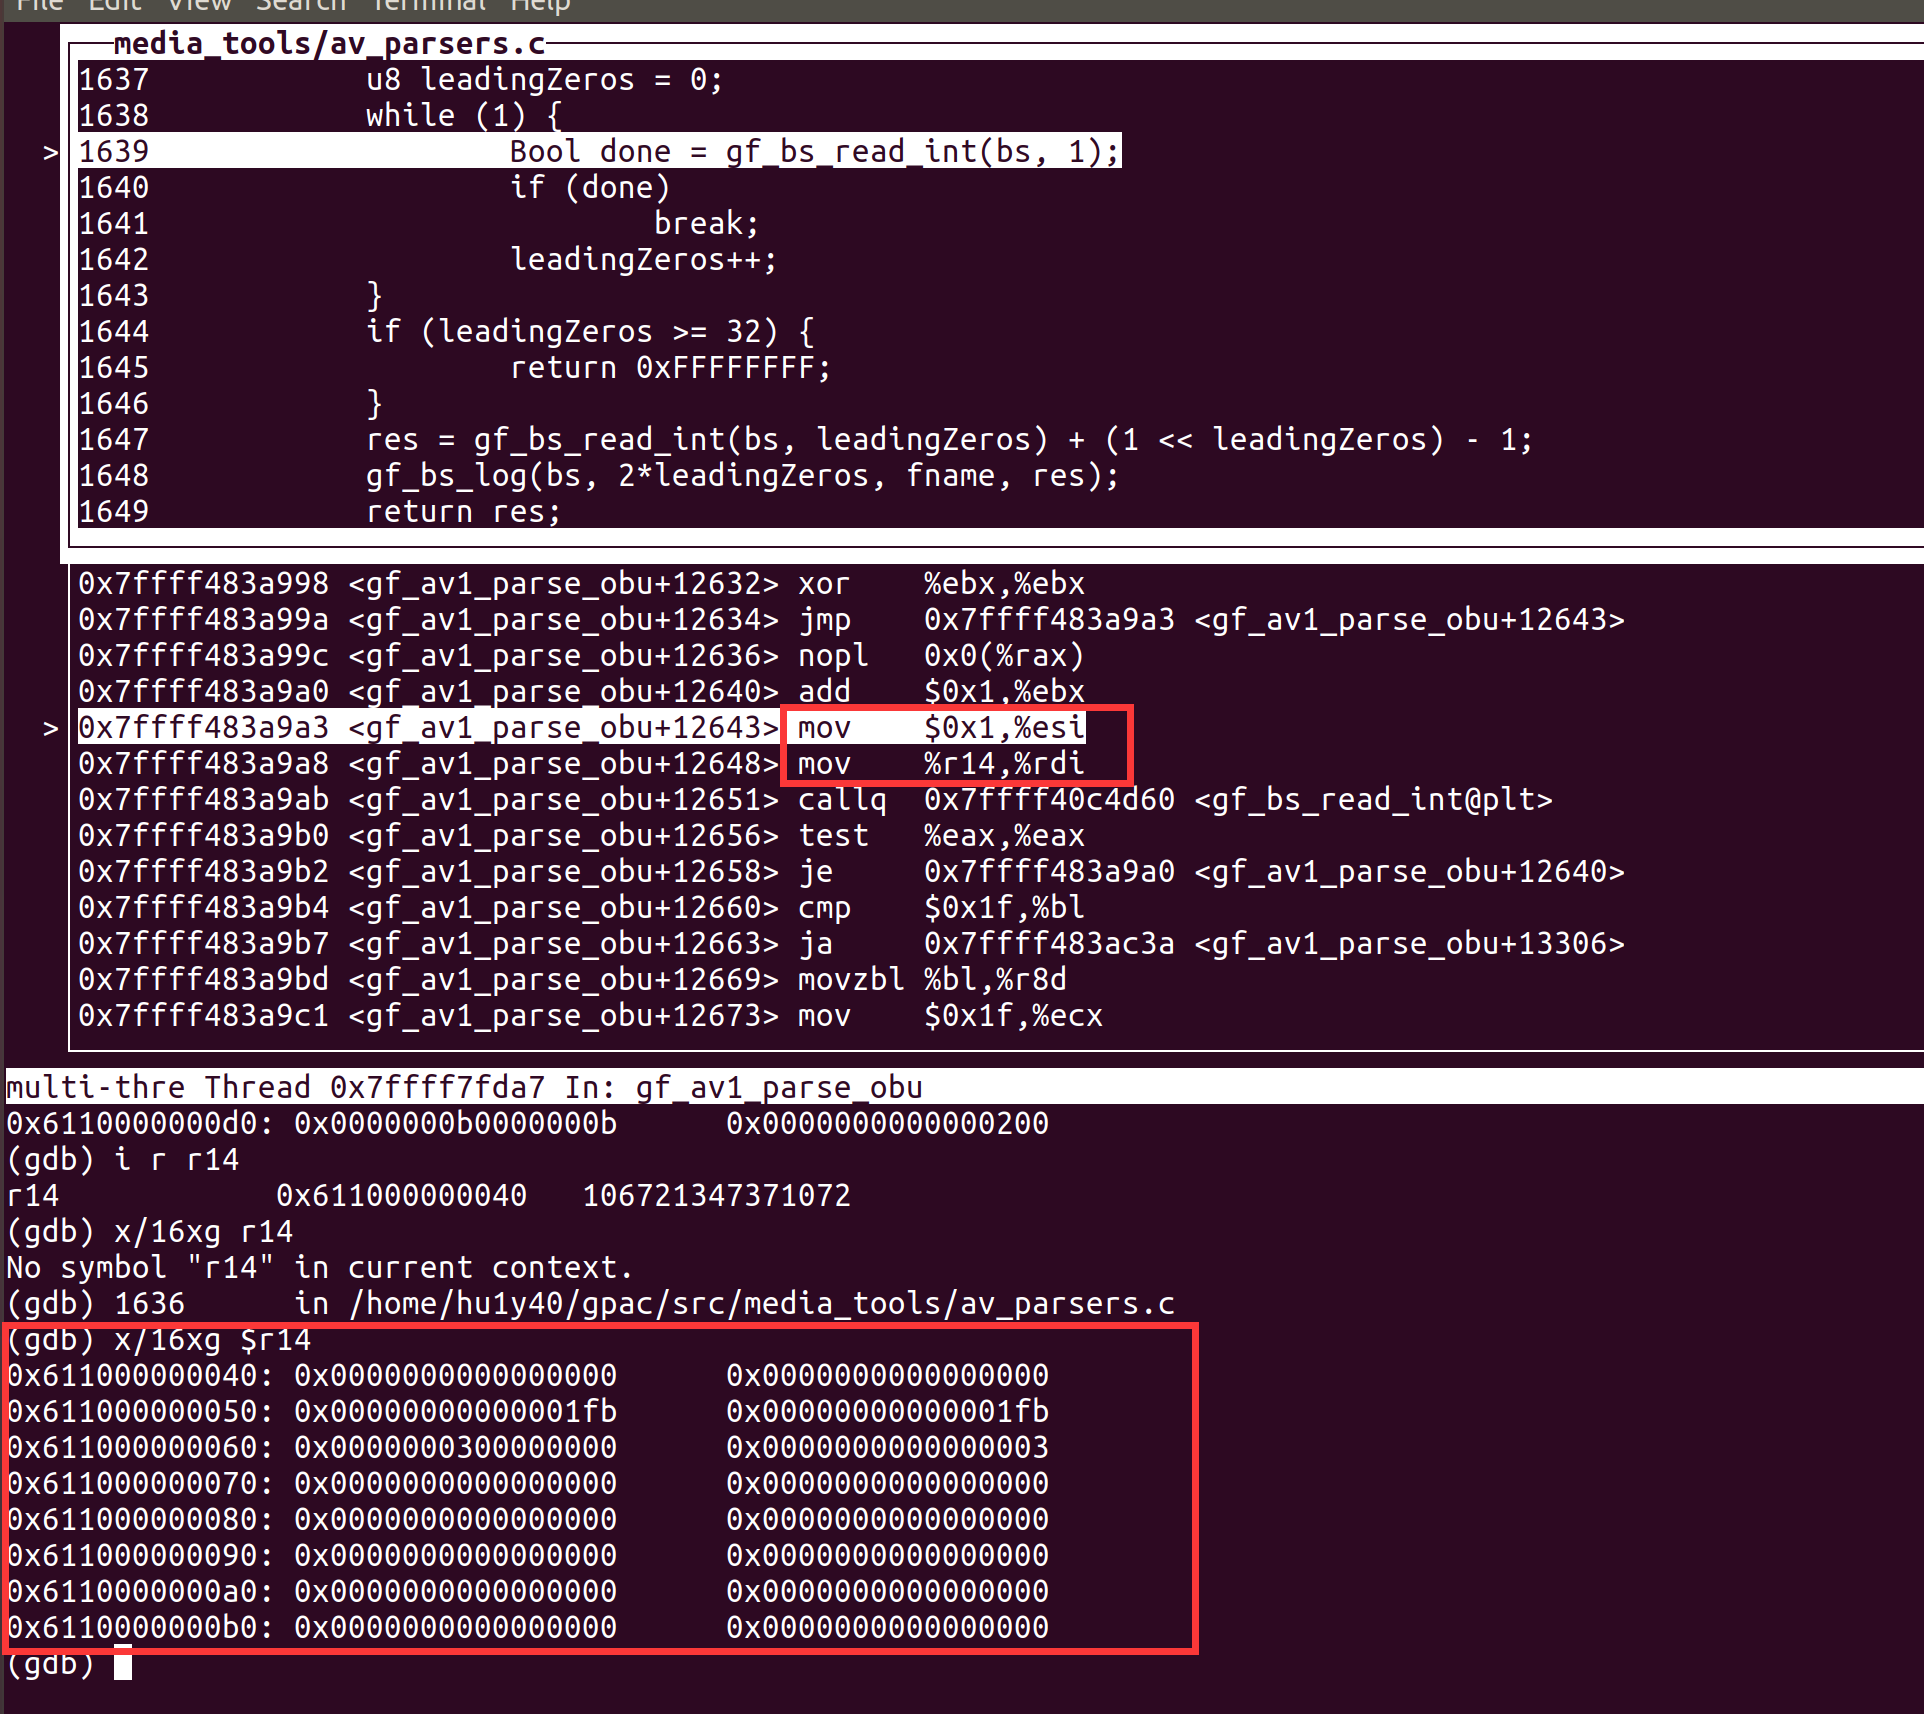Open the Help menu in menu bar
This screenshot has width=1924, height=1714.
pos(540,6)
